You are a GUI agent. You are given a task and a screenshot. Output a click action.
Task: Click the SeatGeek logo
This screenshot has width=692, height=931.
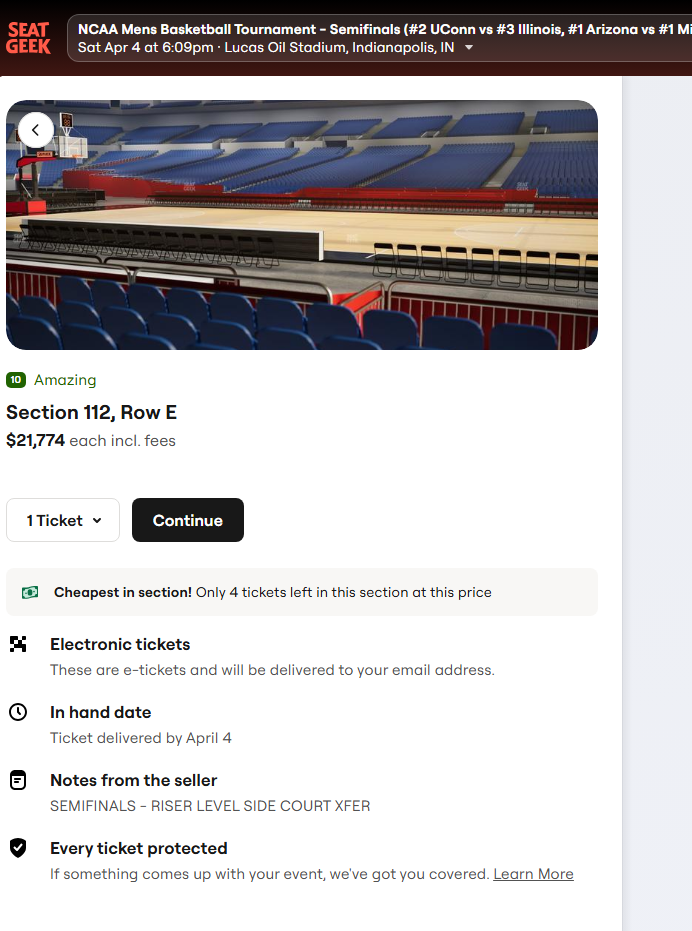(x=29, y=38)
